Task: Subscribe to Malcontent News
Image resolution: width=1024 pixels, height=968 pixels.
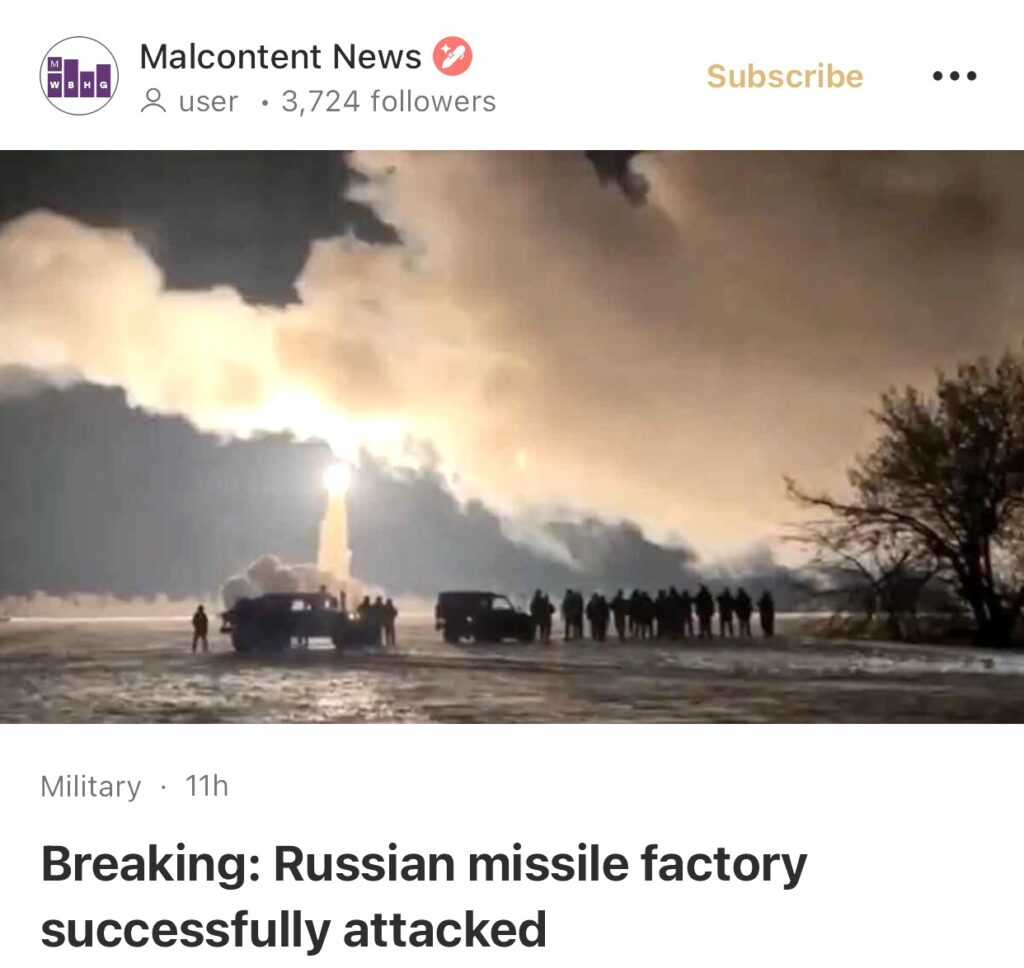Action: pyautogui.click(x=785, y=76)
